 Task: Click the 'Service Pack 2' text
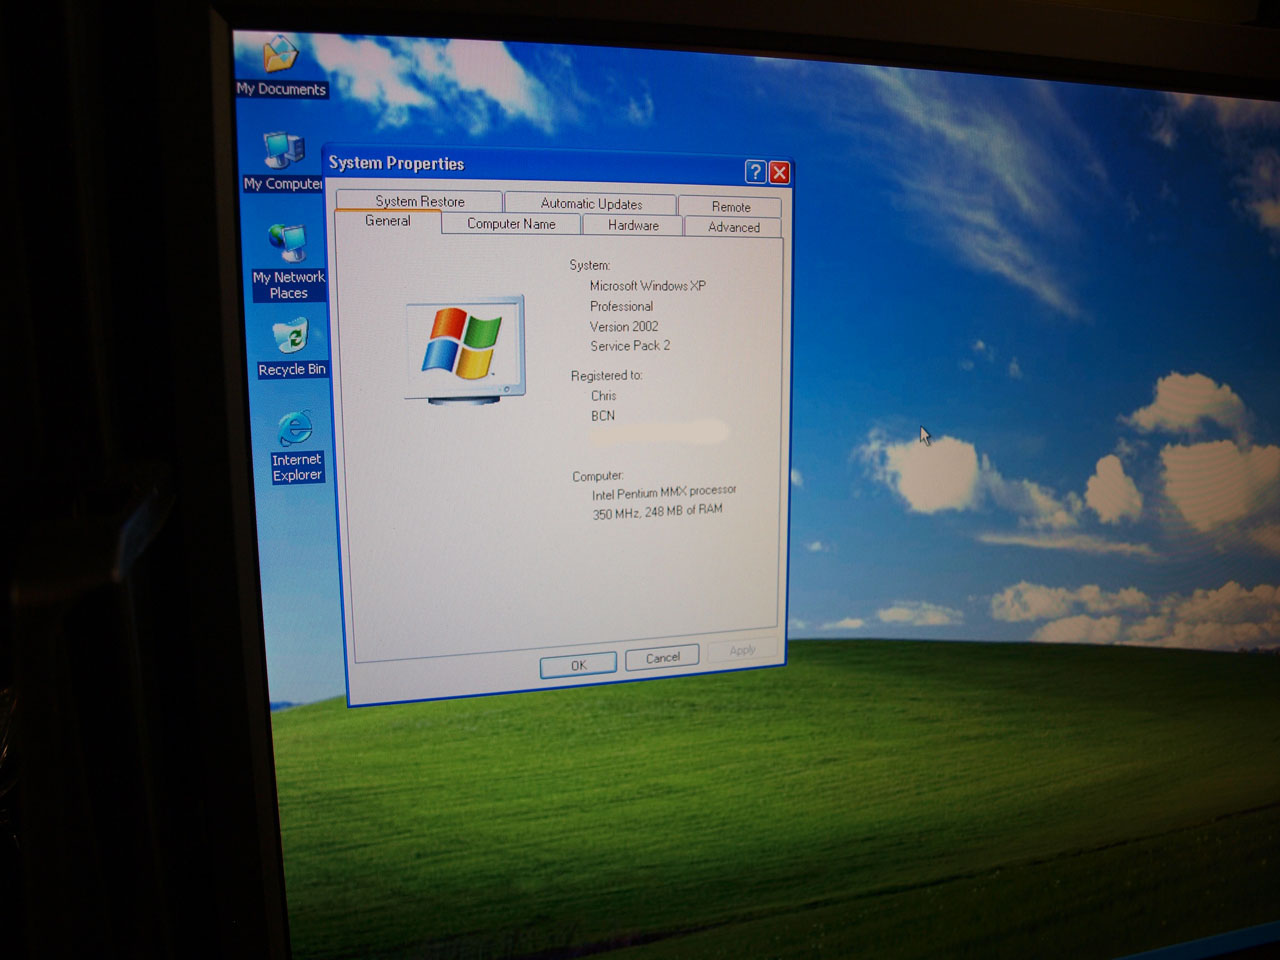pos(630,346)
